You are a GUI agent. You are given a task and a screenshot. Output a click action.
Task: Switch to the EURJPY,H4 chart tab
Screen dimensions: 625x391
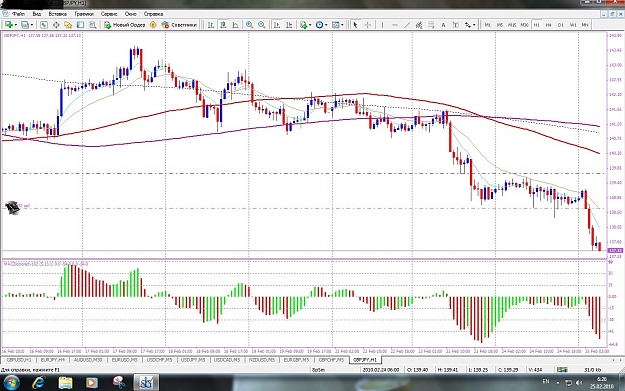(53, 360)
